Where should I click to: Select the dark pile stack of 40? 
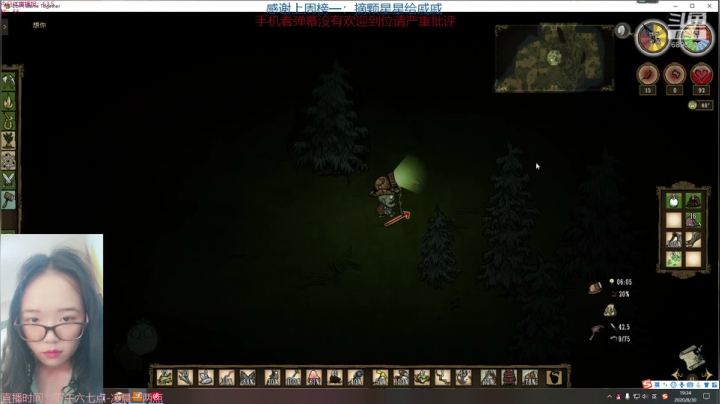[x=335, y=377]
